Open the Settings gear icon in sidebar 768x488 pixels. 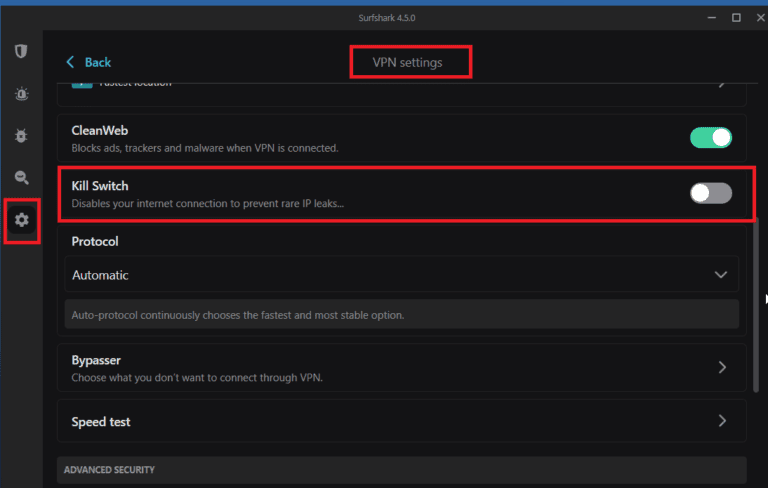pos(22,220)
